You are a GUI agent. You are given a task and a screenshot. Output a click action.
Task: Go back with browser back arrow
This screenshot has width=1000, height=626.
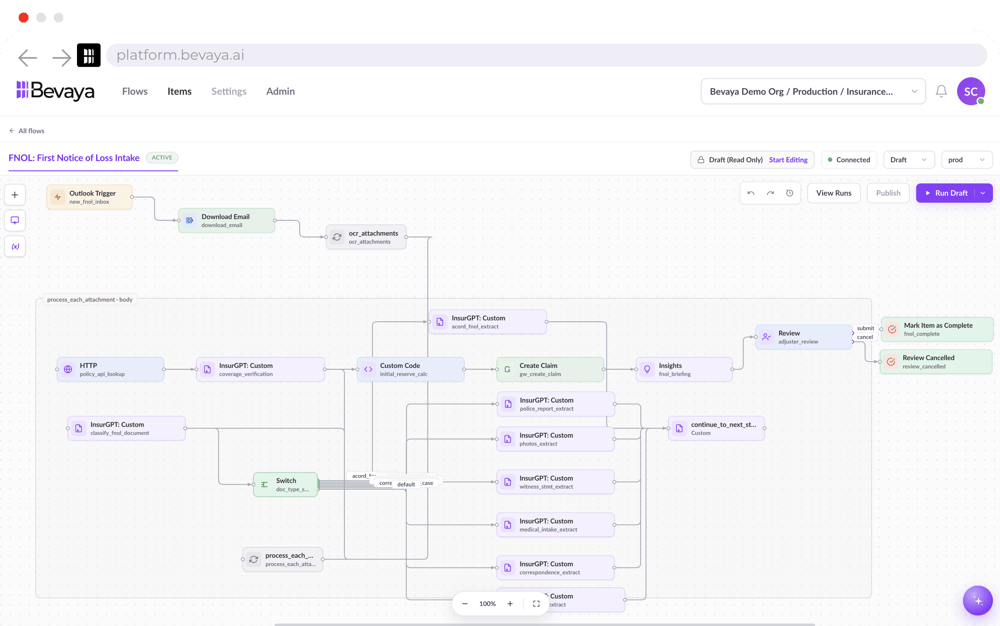[x=27, y=57]
